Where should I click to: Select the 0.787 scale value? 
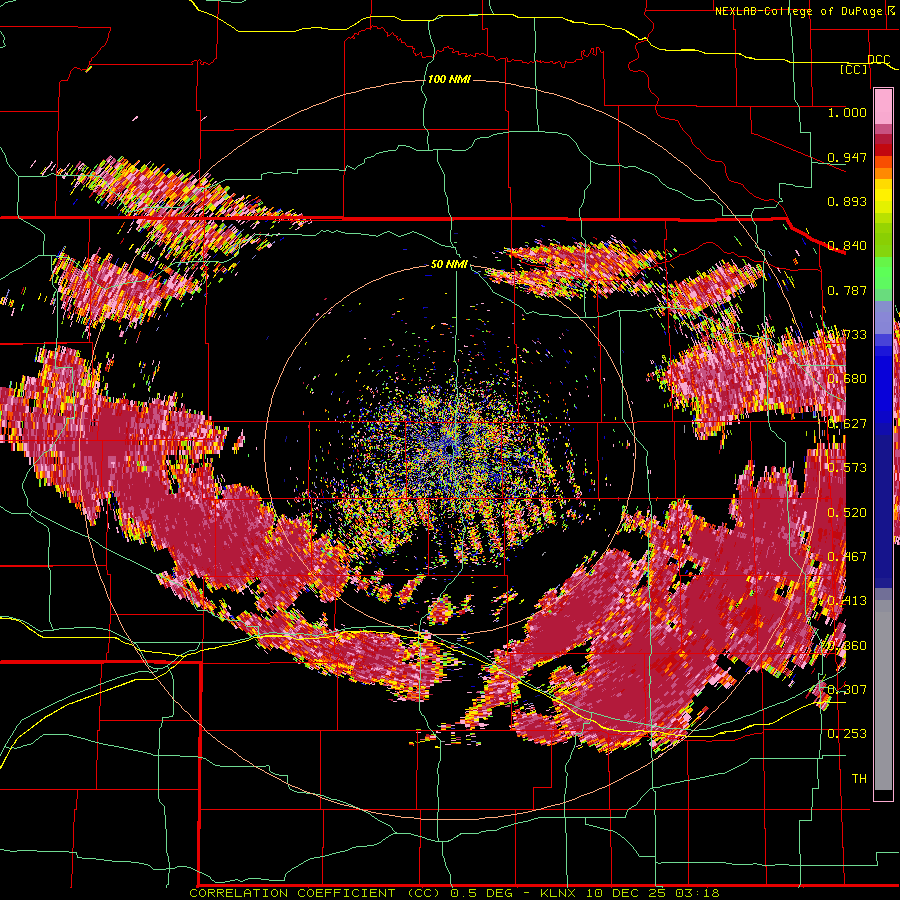847,290
